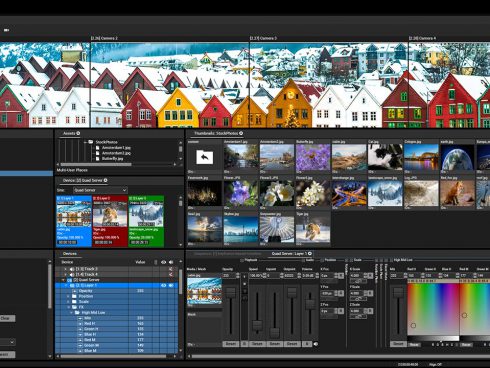Screen dimensions: 490x368
Task: Toggle the Position section checkbox
Action: 322,260
